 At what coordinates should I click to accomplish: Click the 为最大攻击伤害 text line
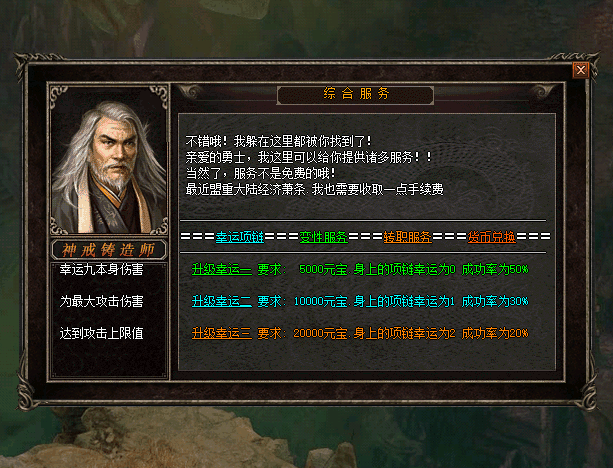click(x=102, y=301)
